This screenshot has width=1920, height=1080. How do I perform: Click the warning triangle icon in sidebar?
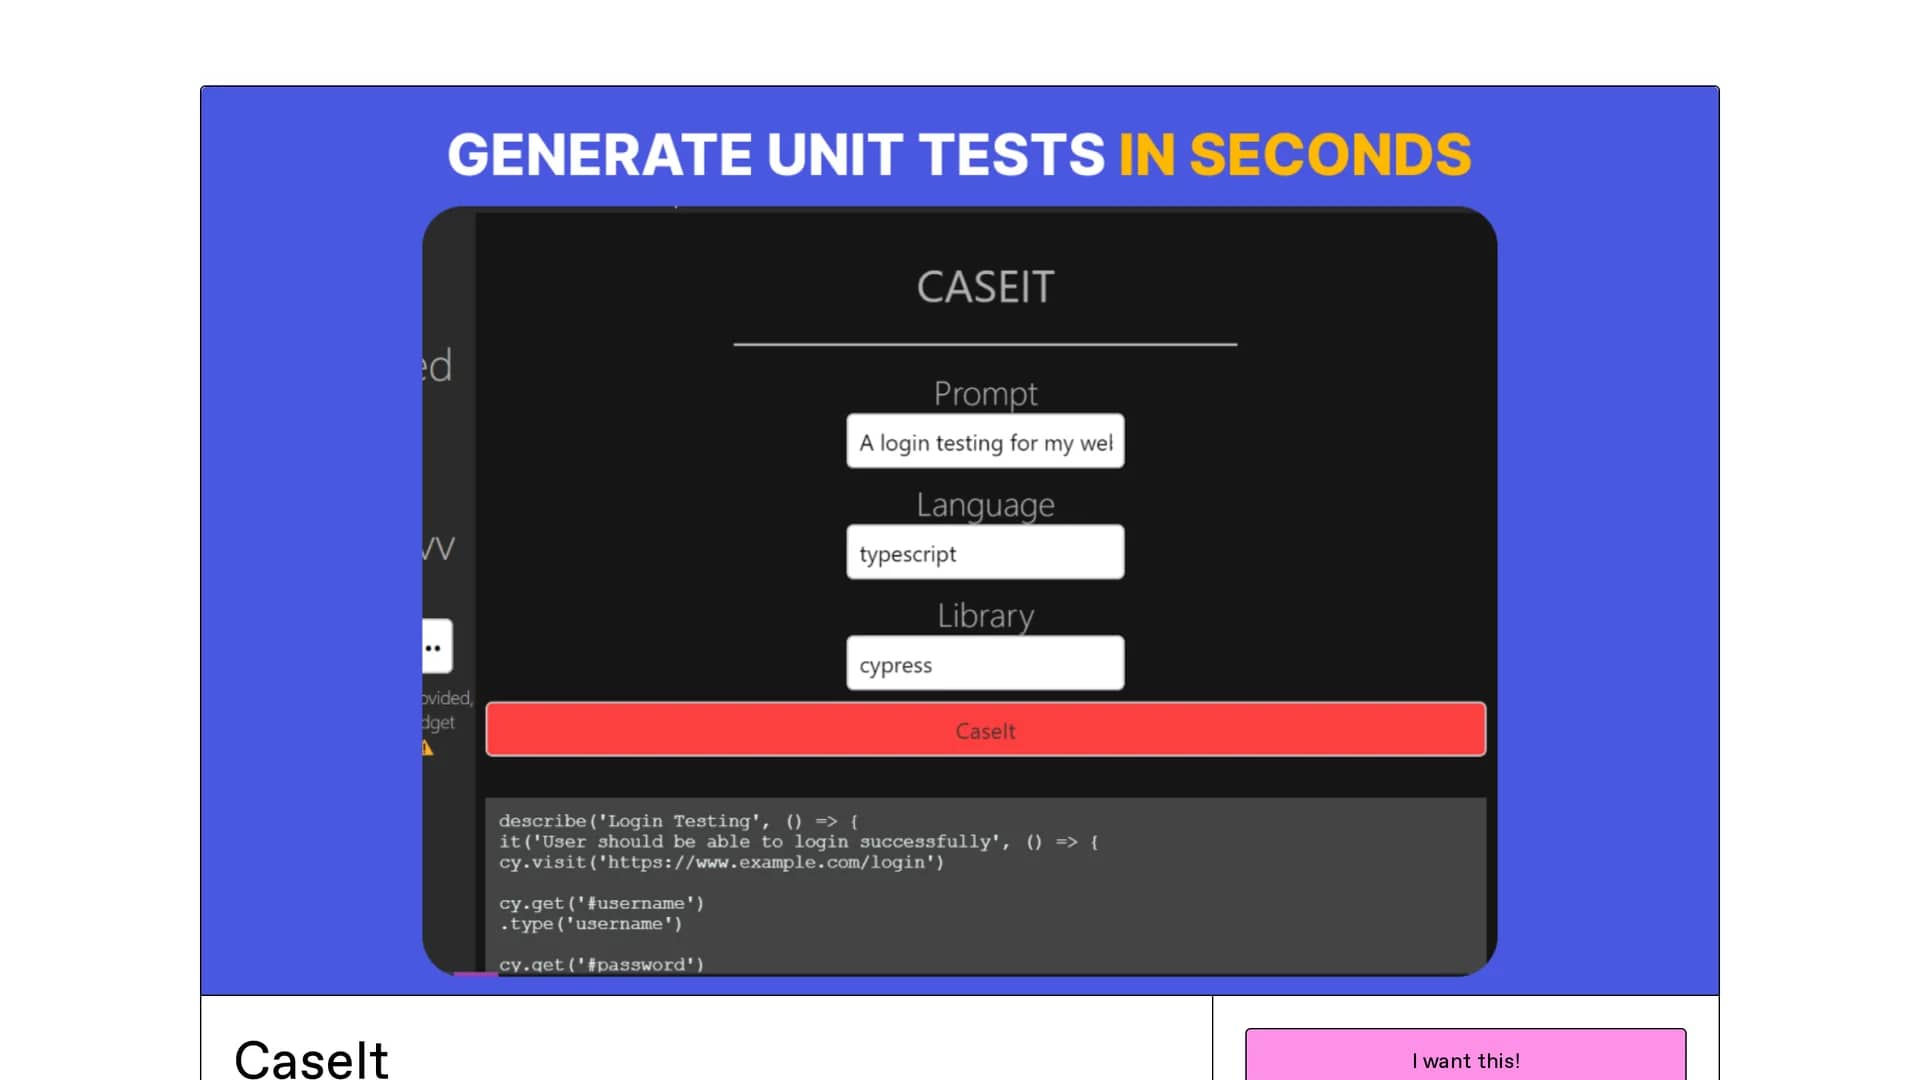(x=428, y=748)
